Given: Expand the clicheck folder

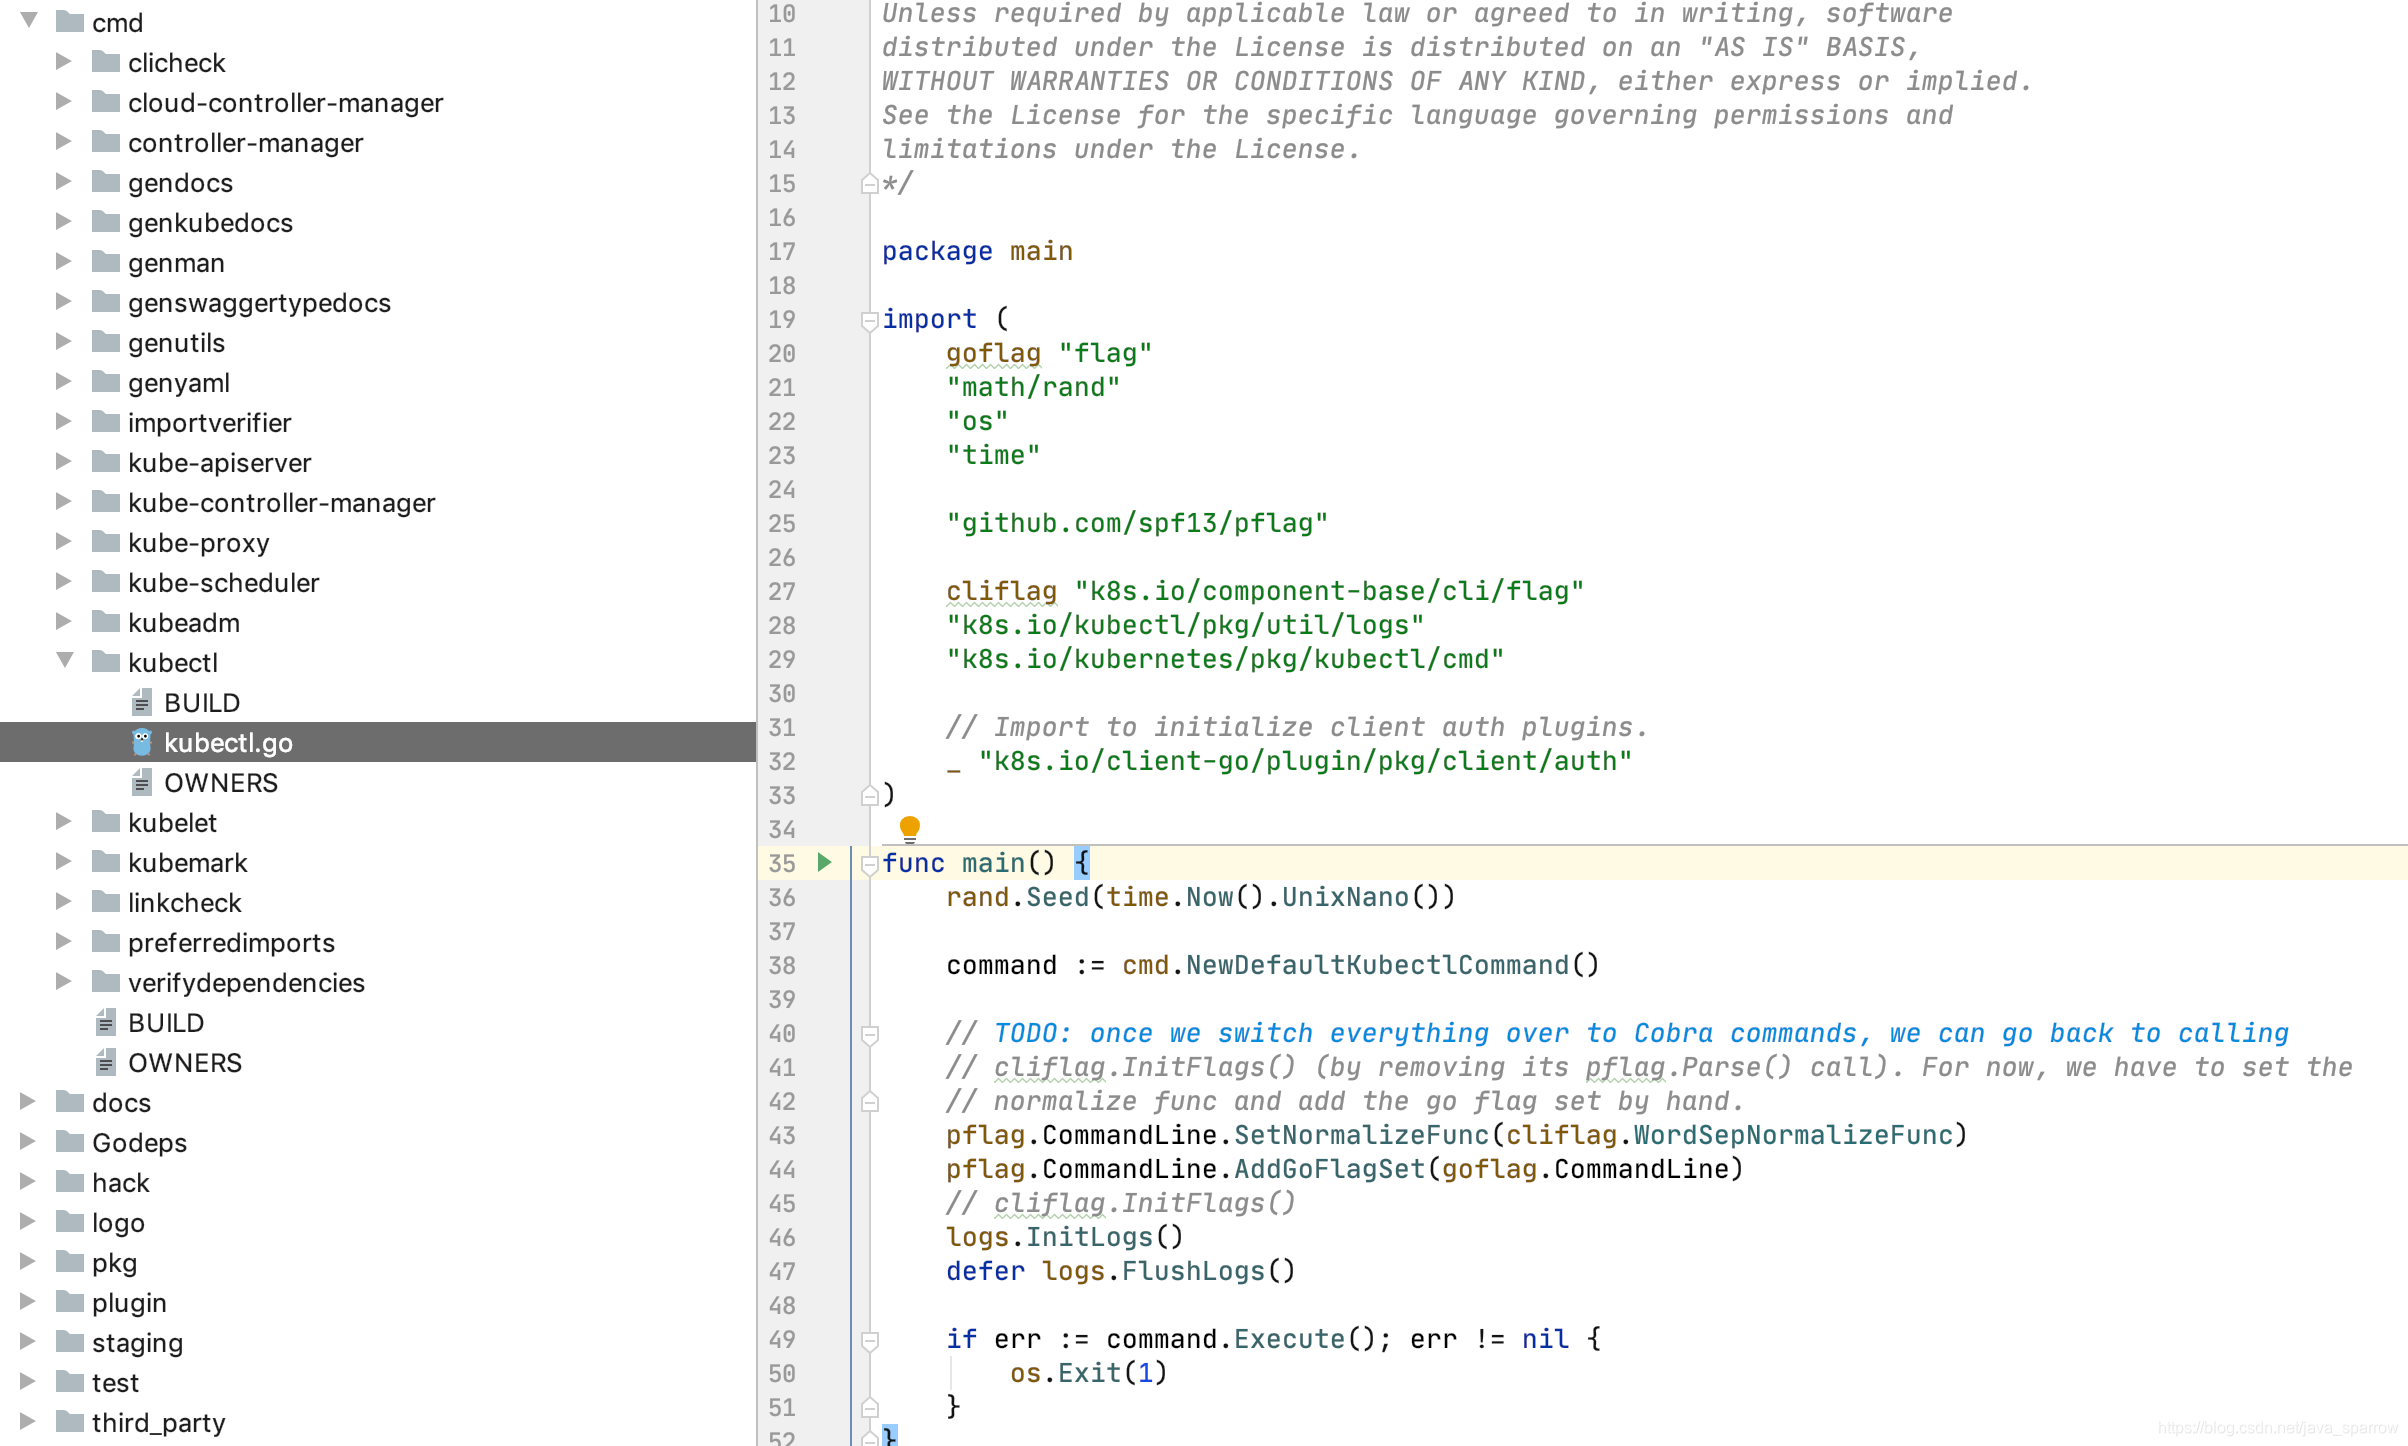Looking at the screenshot, I should (x=64, y=61).
